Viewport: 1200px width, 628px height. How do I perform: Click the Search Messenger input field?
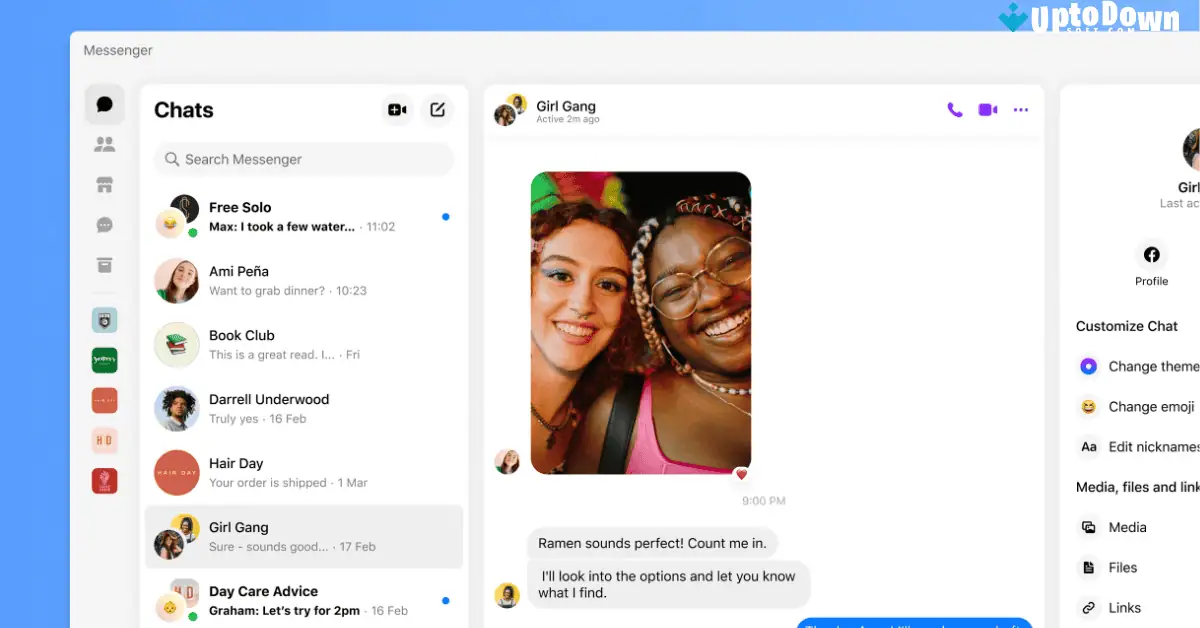pyautogui.click(x=302, y=159)
